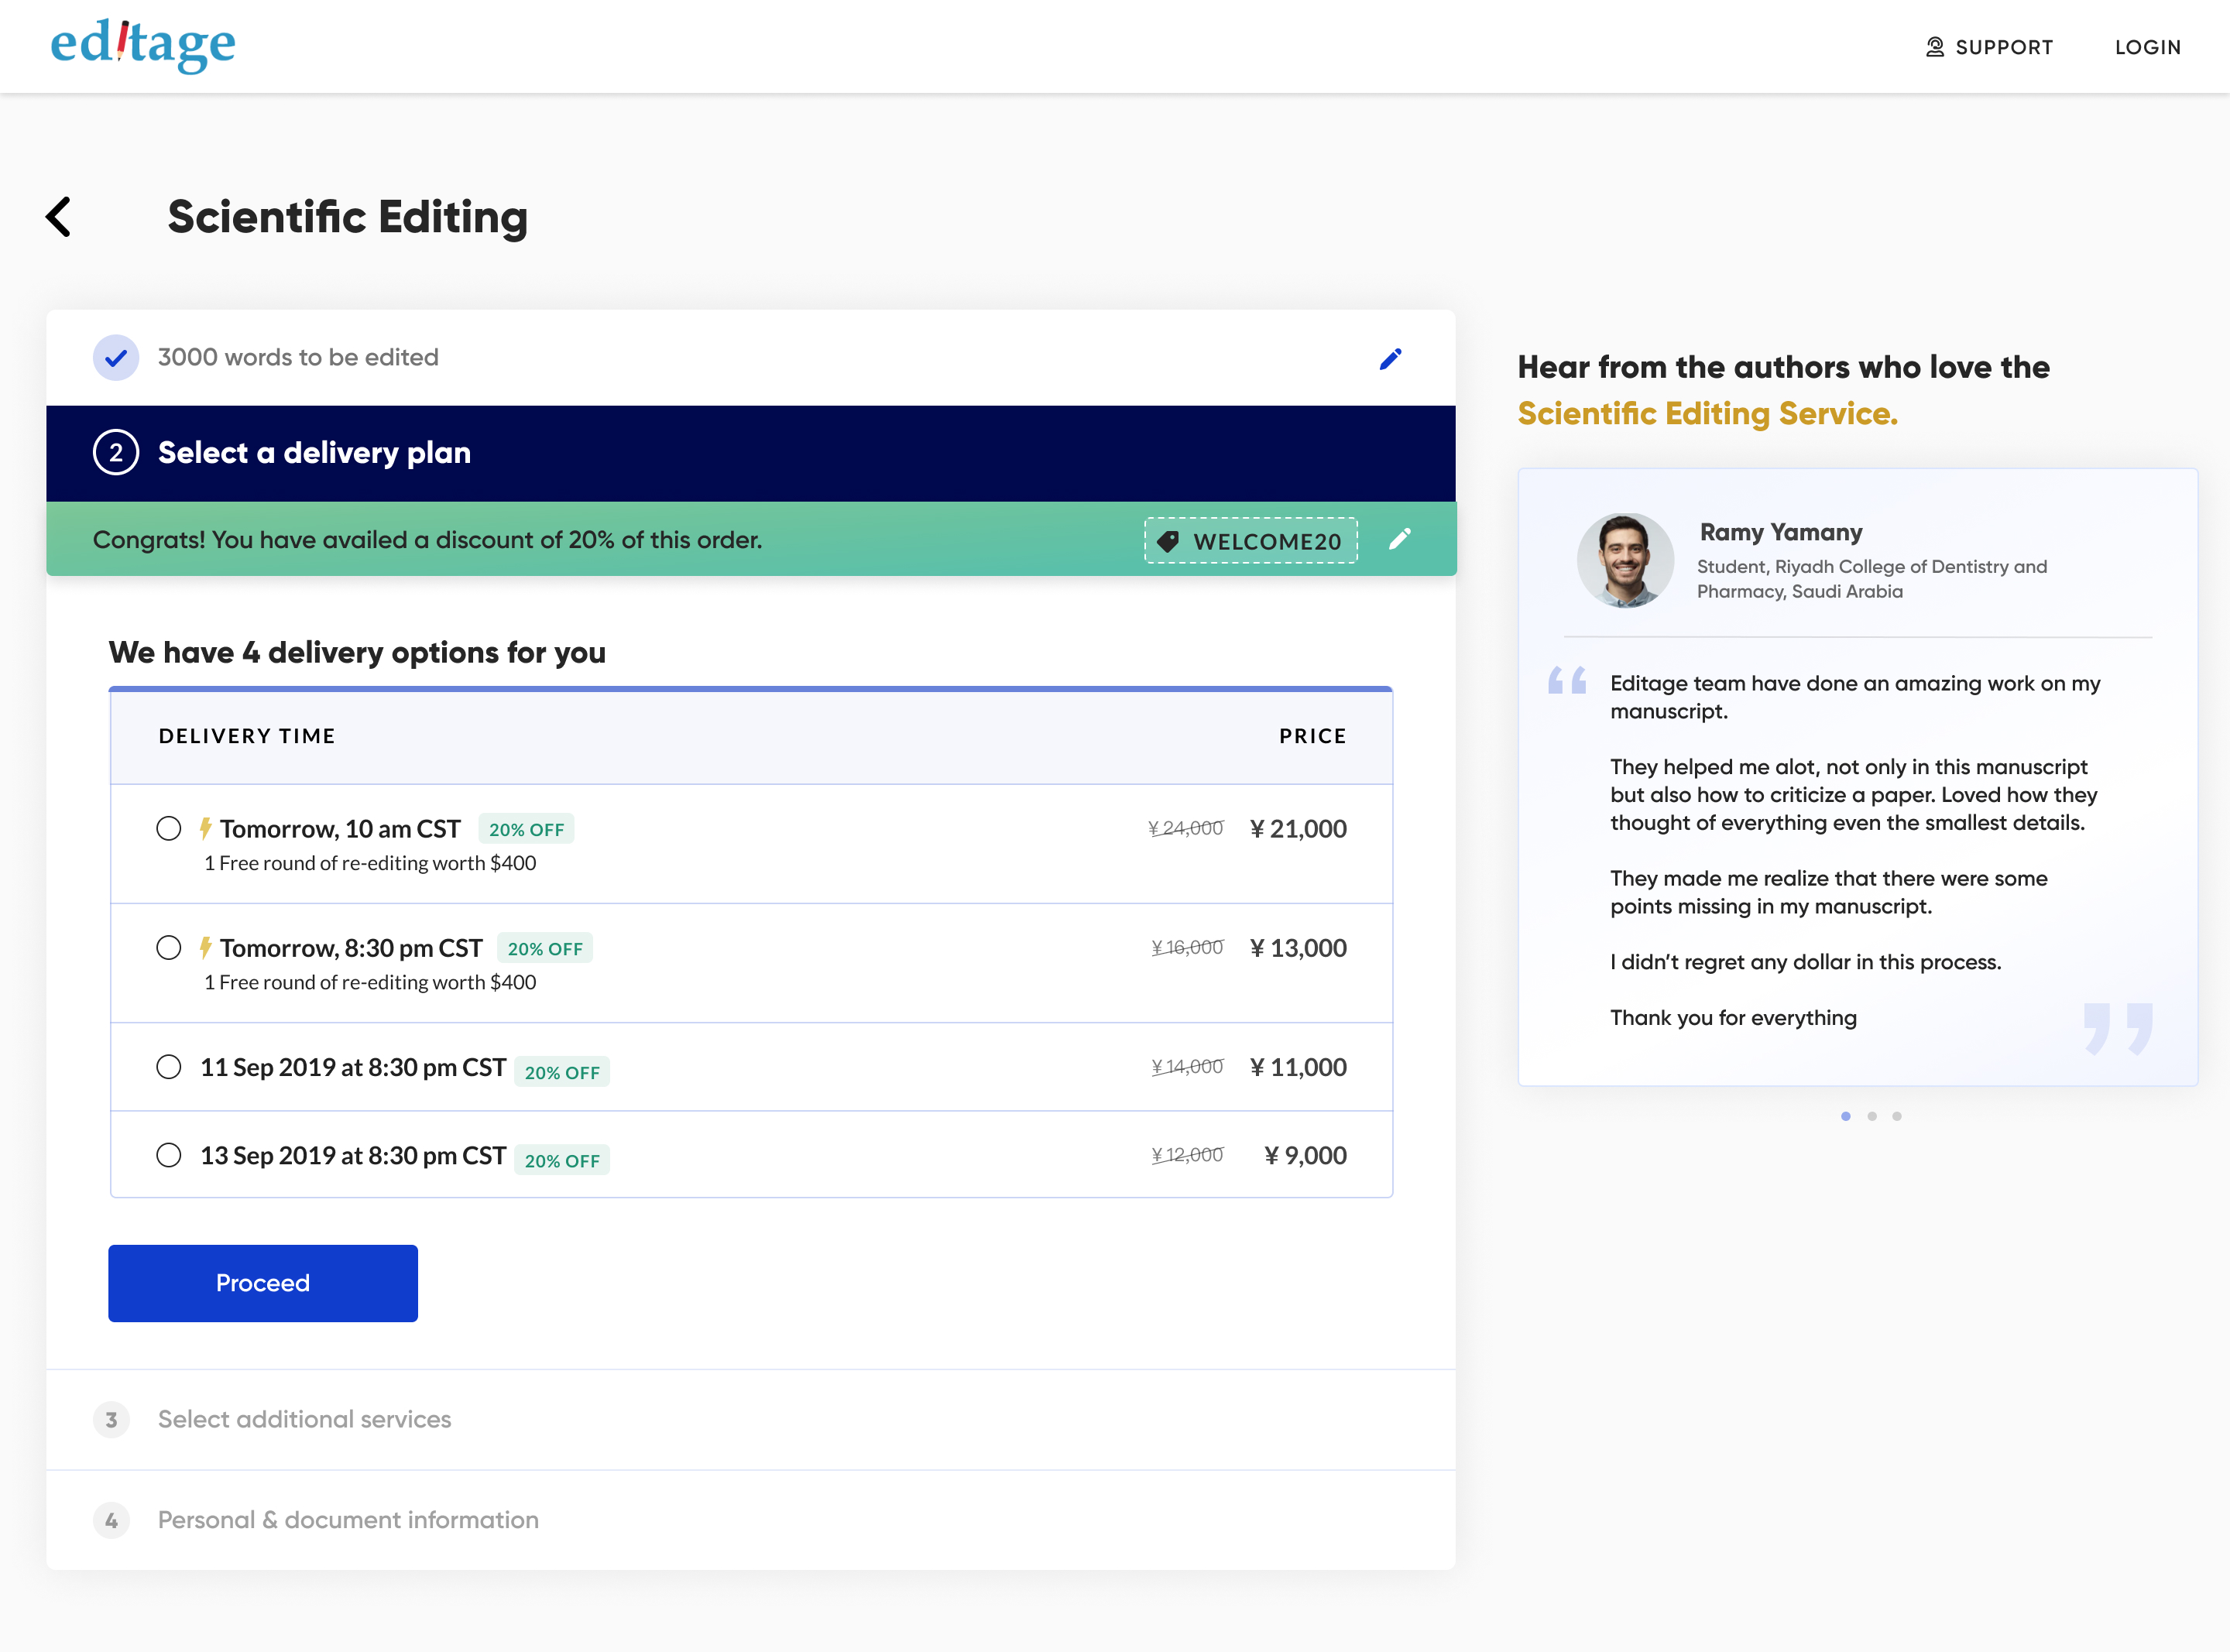
Task: Expand Select additional services step
Action: pos(751,1419)
